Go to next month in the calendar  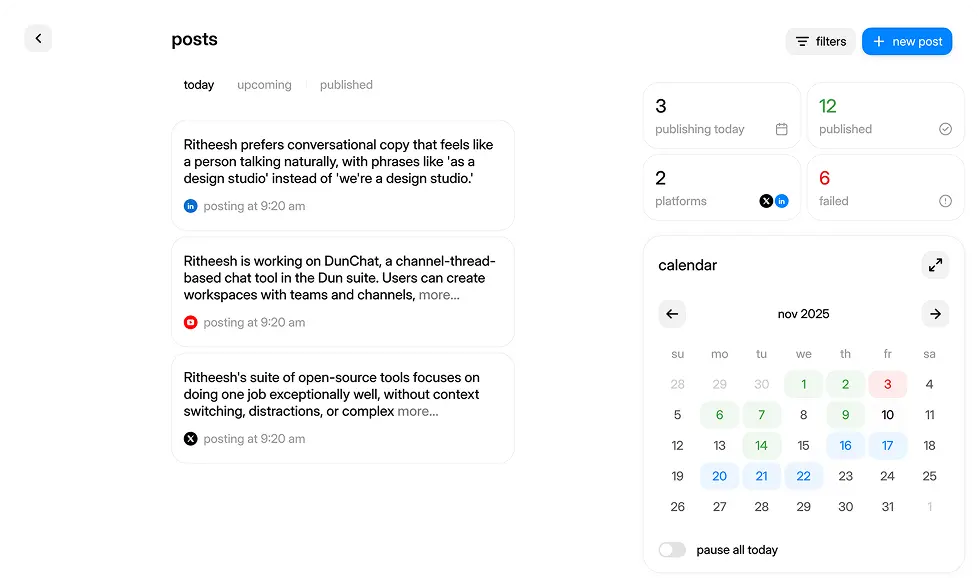935,313
